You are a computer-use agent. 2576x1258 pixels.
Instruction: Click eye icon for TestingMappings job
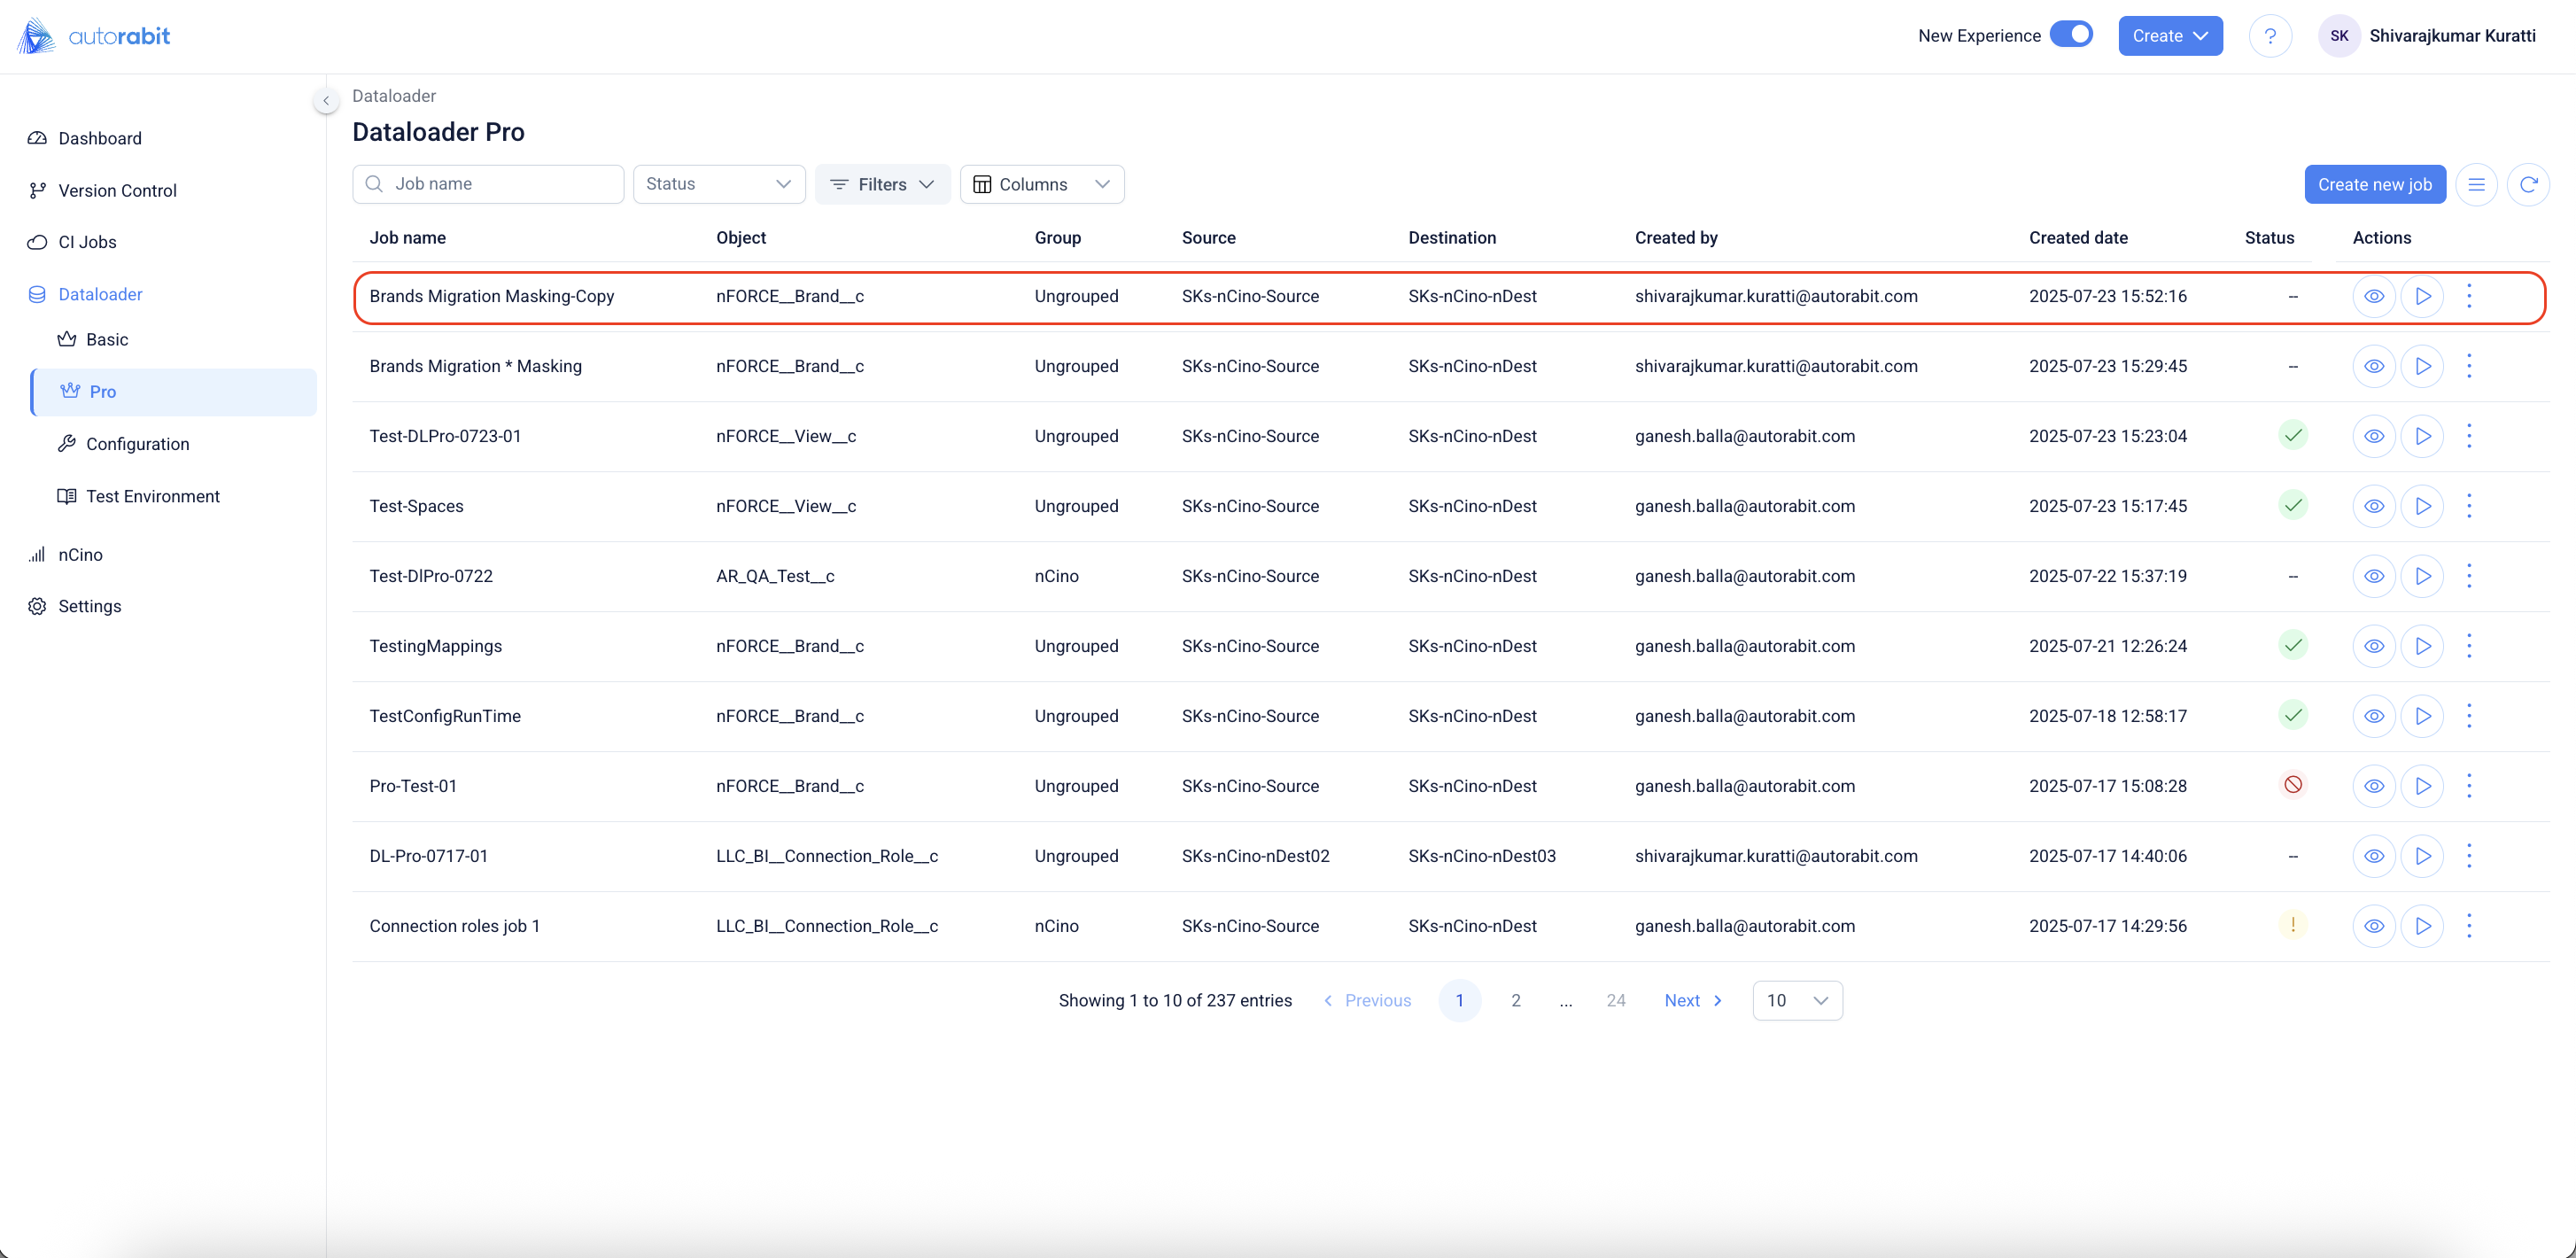(x=2373, y=646)
